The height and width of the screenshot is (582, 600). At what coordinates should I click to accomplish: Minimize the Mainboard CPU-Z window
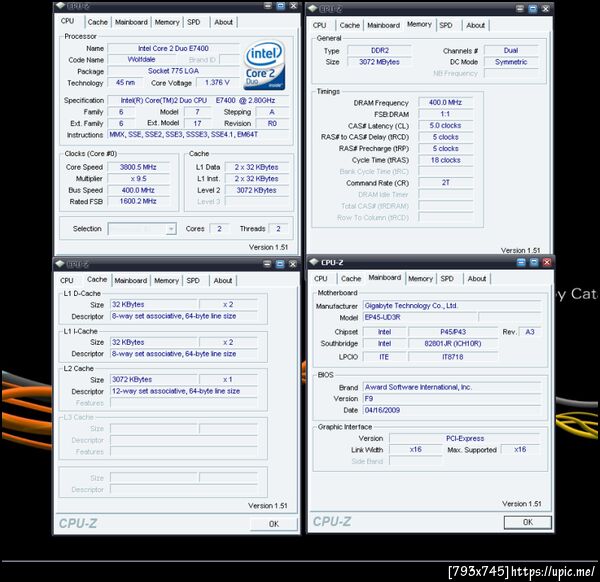pos(521,262)
